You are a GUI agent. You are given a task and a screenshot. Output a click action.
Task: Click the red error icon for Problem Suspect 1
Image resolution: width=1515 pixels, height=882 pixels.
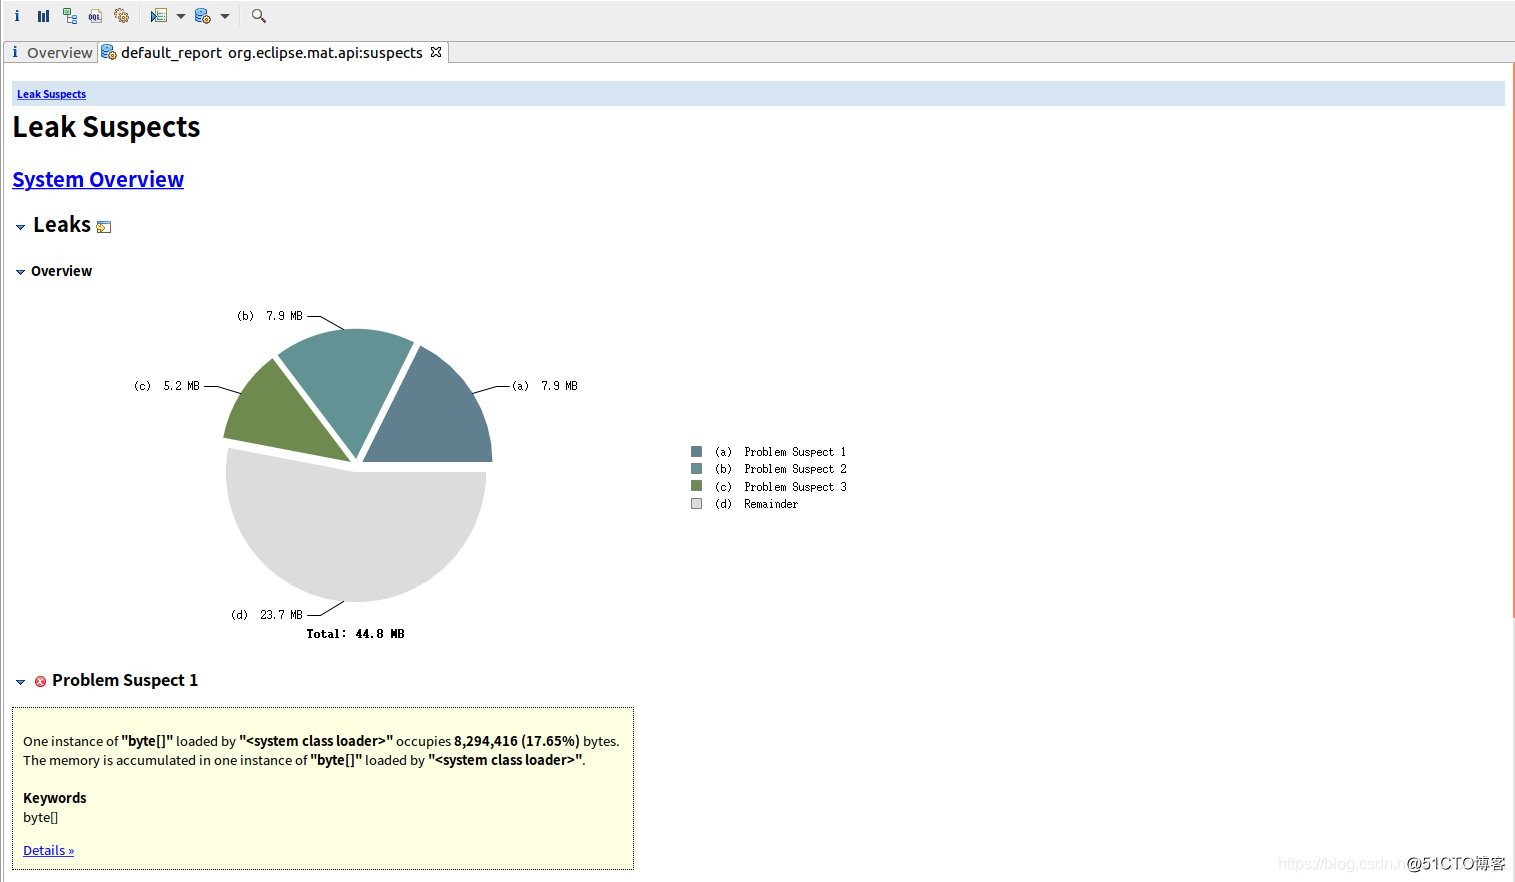coord(40,681)
